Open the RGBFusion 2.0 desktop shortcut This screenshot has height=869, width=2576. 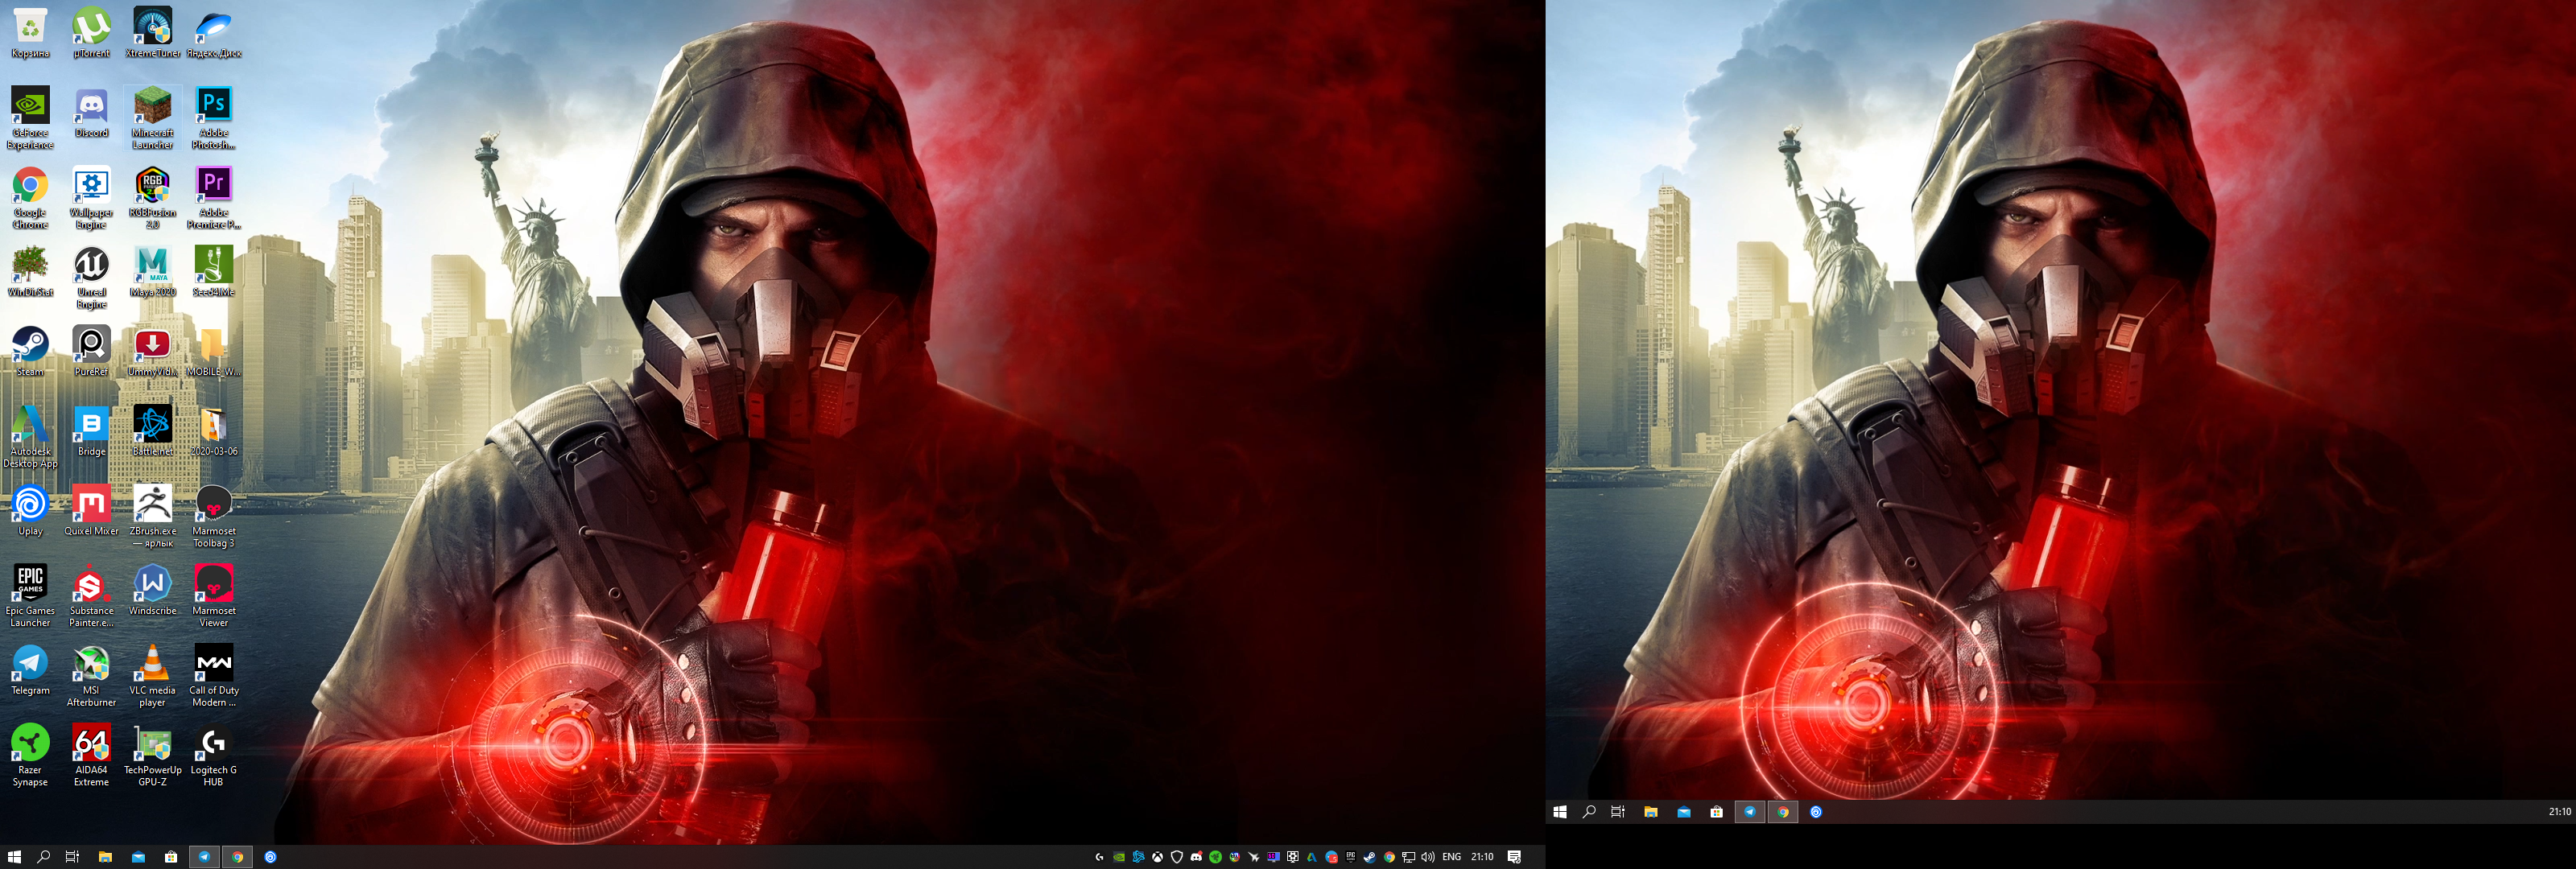[153, 198]
